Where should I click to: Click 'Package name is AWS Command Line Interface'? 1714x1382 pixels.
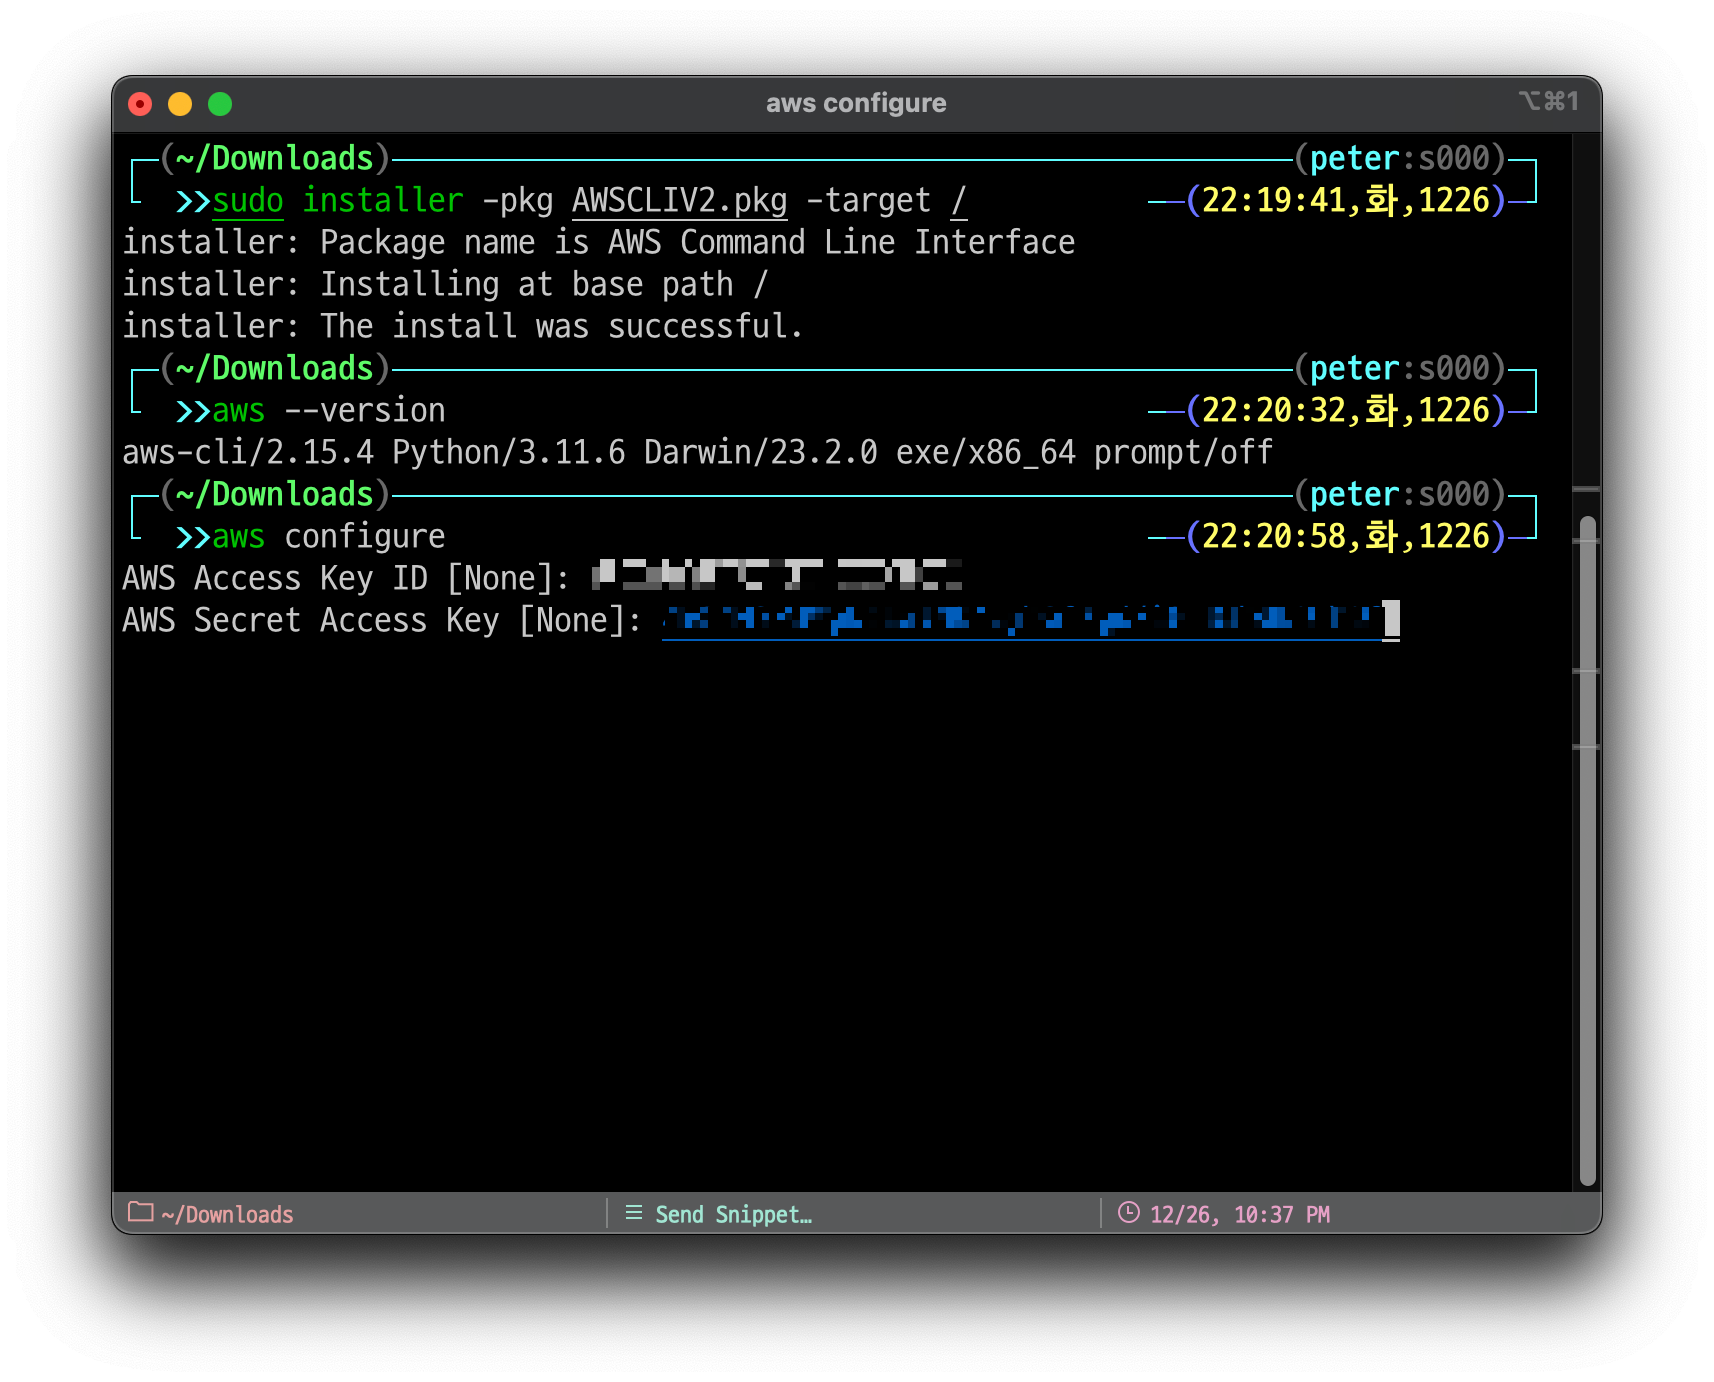tap(697, 242)
